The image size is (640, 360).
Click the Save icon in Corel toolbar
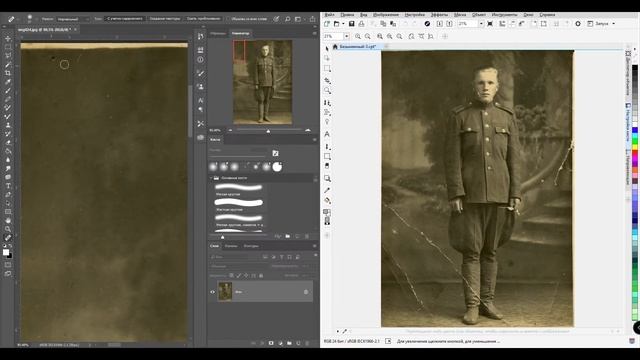[351, 24]
